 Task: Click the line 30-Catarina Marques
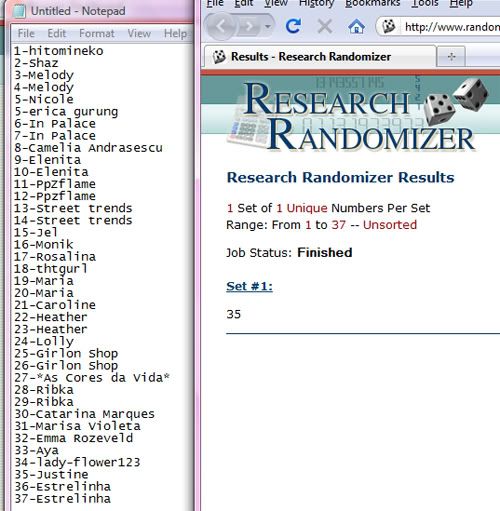(84, 414)
